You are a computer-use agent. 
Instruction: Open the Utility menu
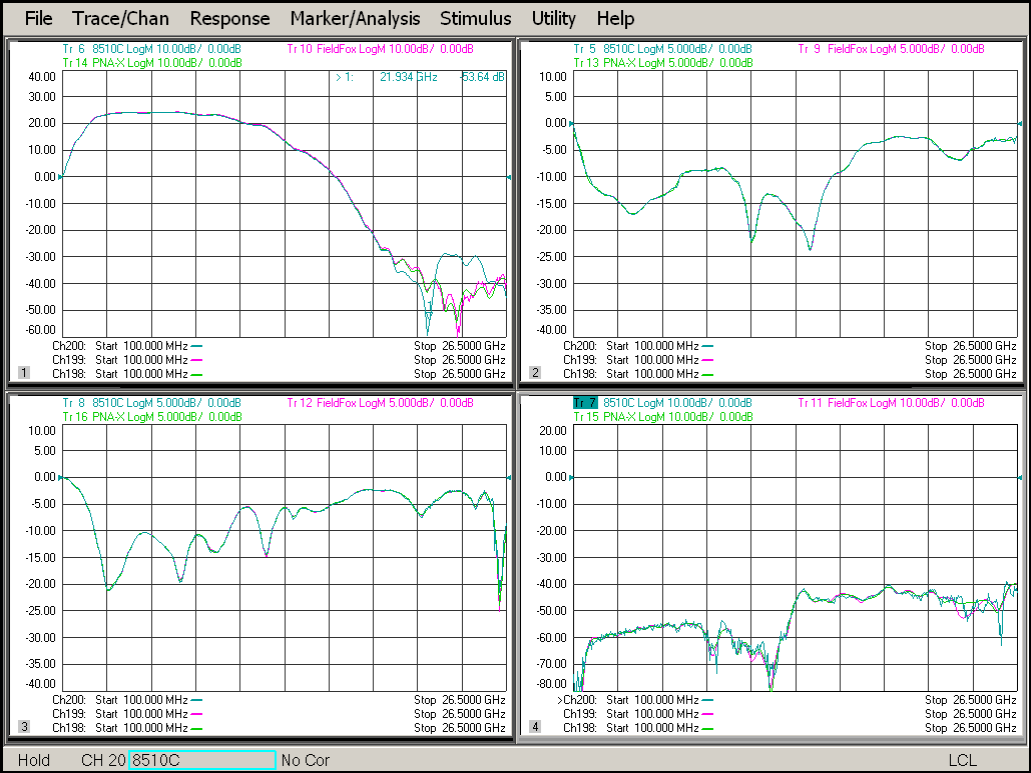(x=553, y=18)
